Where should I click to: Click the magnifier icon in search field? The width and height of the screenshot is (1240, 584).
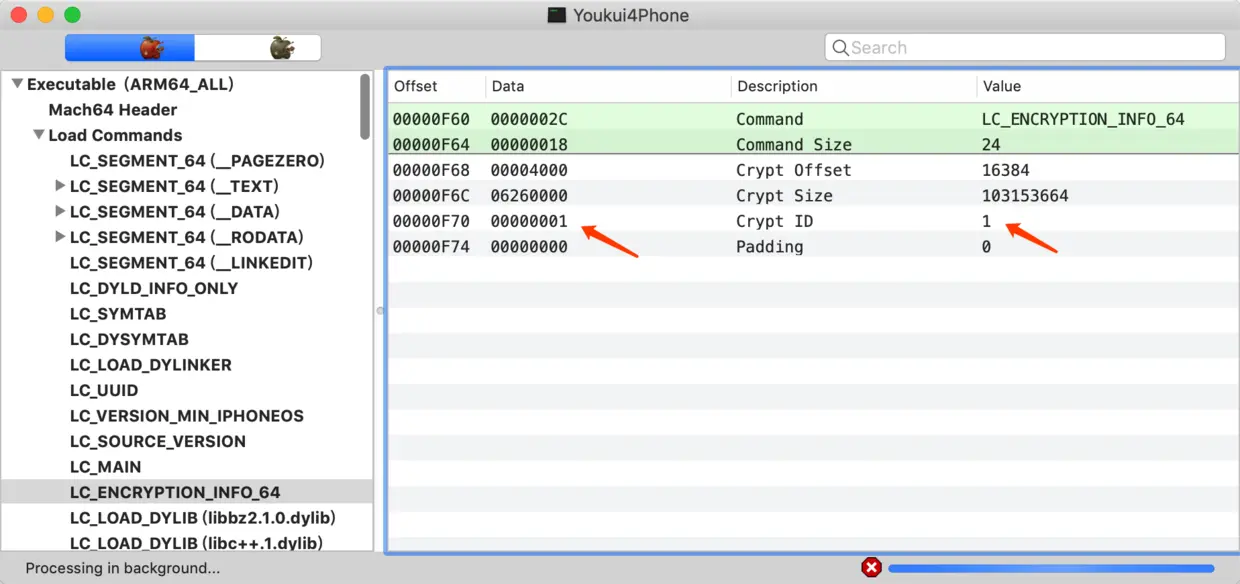[x=840, y=47]
